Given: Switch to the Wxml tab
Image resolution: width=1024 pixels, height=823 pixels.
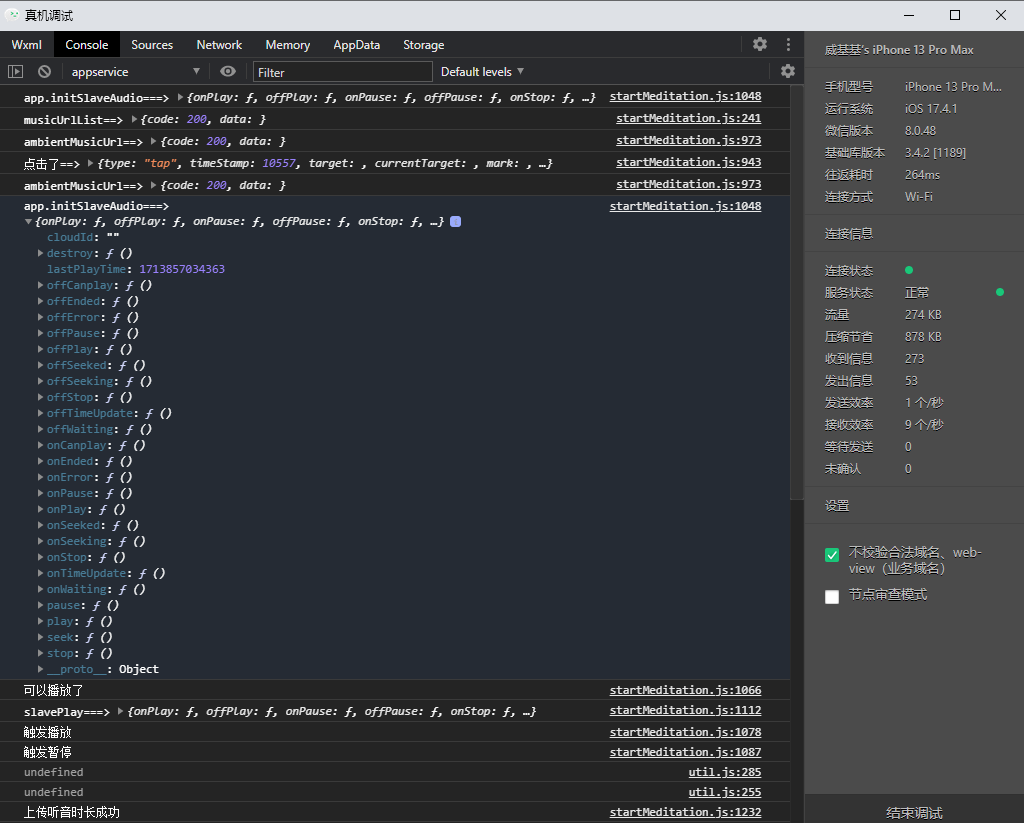Looking at the screenshot, I should click(x=27, y=44).
